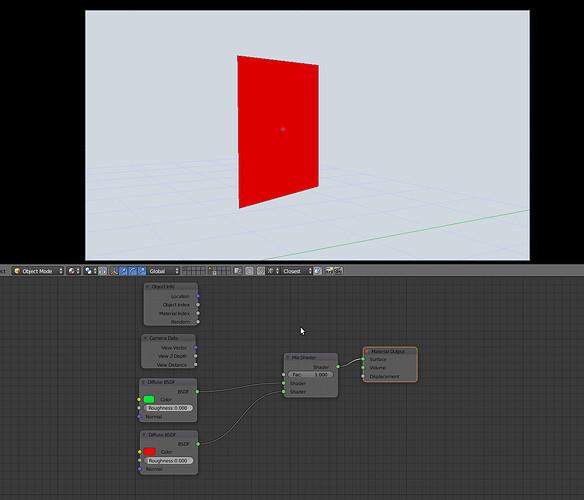584x500 pixels.
Task: Click Roughness field of the red Diffuse BSDF
Action: (169, 461)
